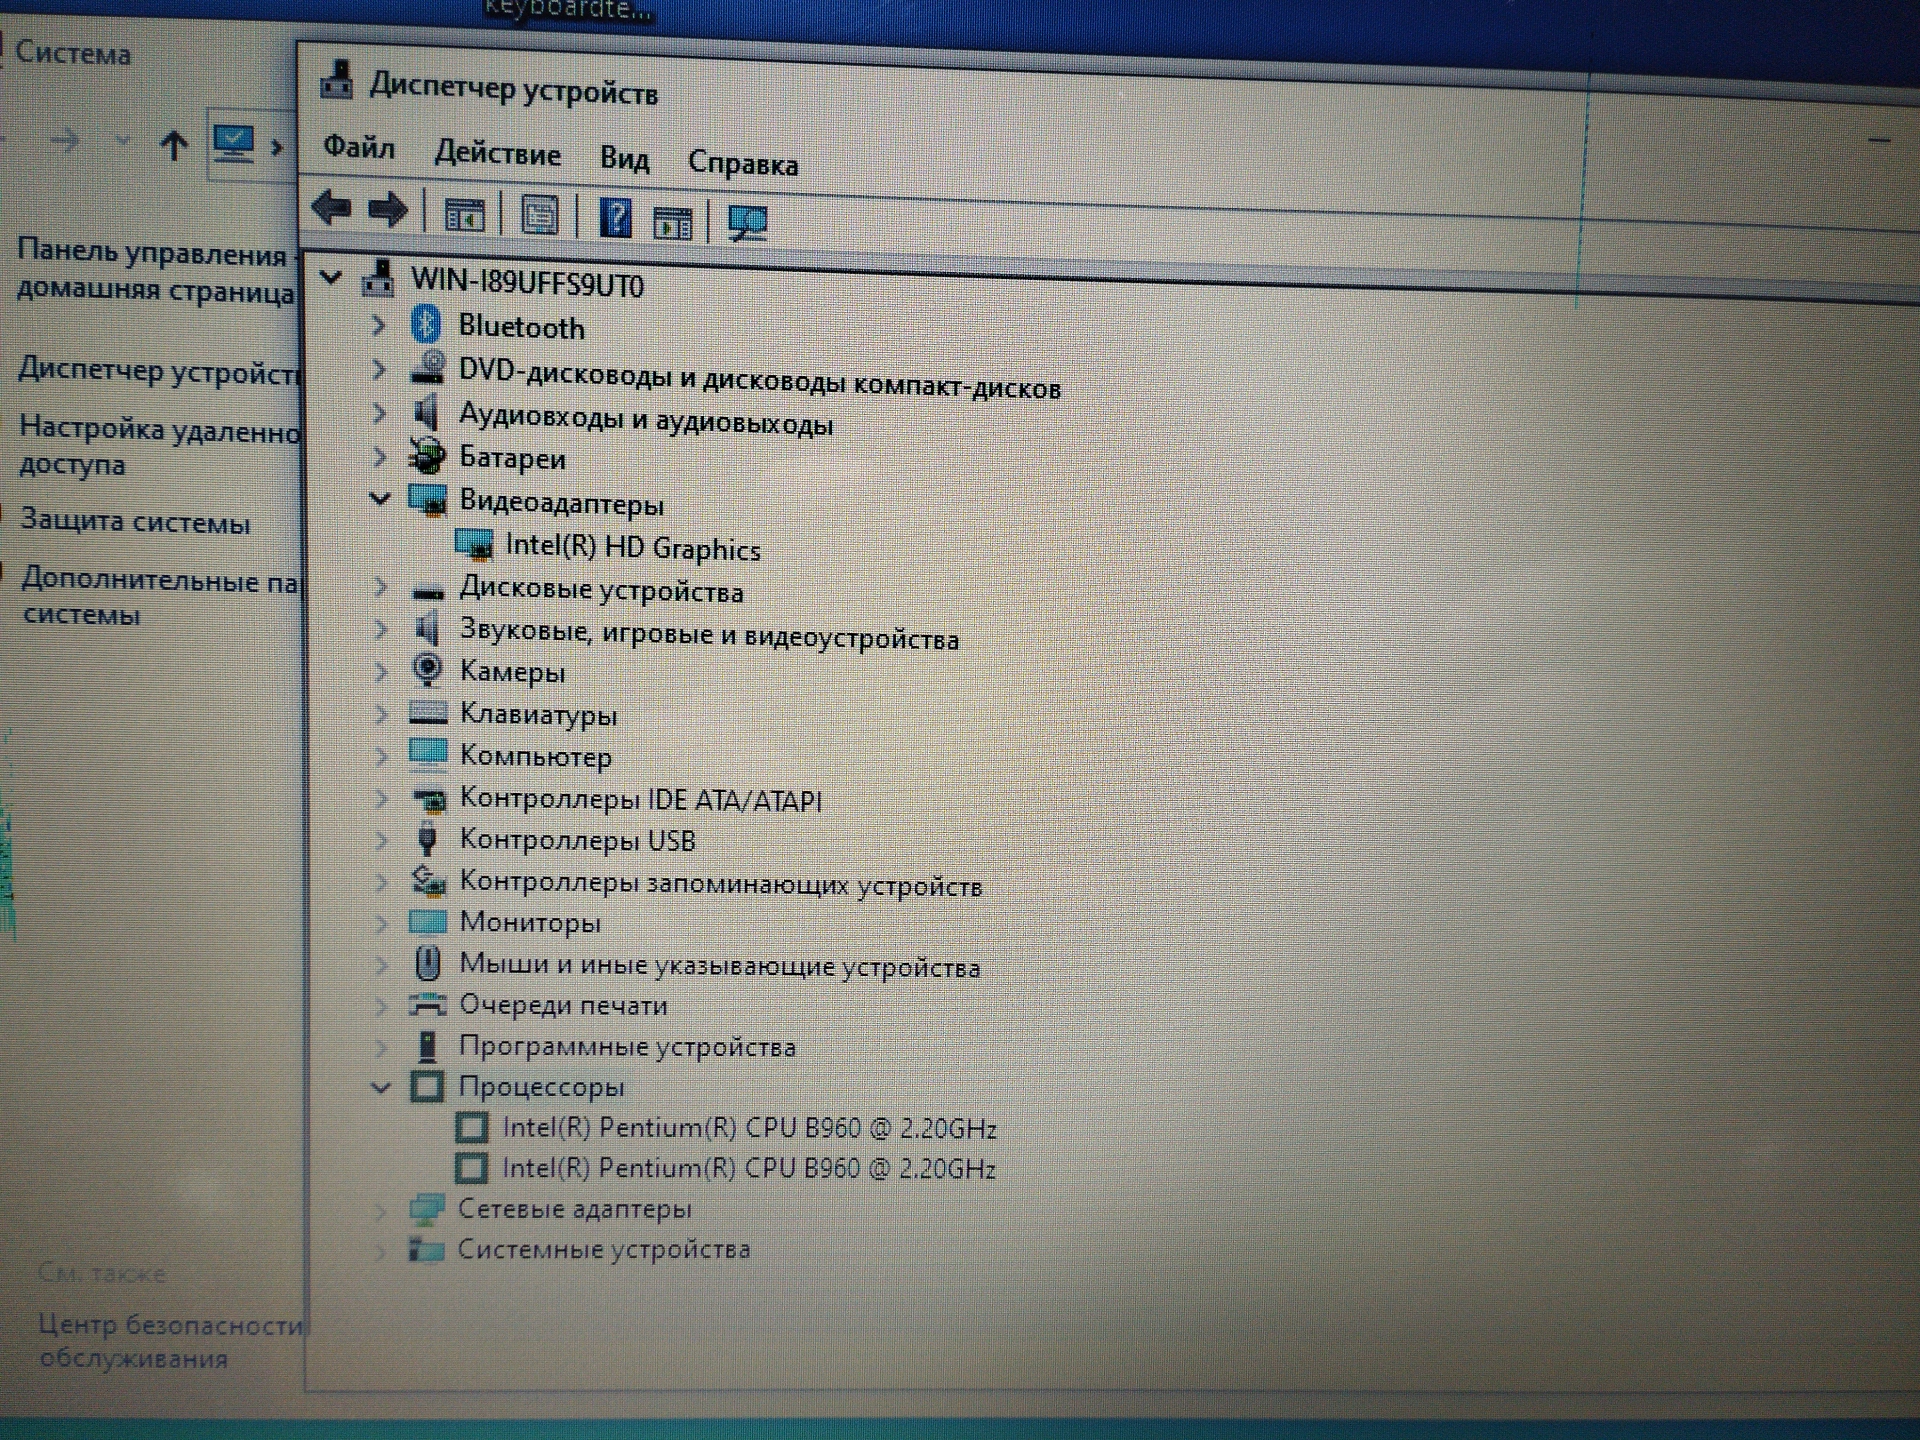Select Звуковые, игровые и видеоустройства row
The height and width of the screenshot is (1440, 1920).
click(x=709, y=635)
